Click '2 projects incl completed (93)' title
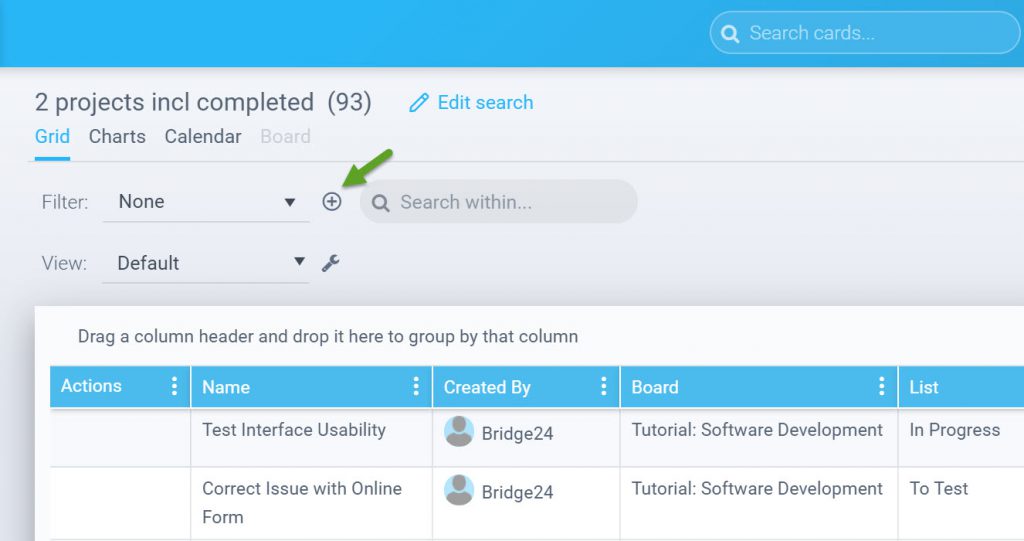 [203, 103]
